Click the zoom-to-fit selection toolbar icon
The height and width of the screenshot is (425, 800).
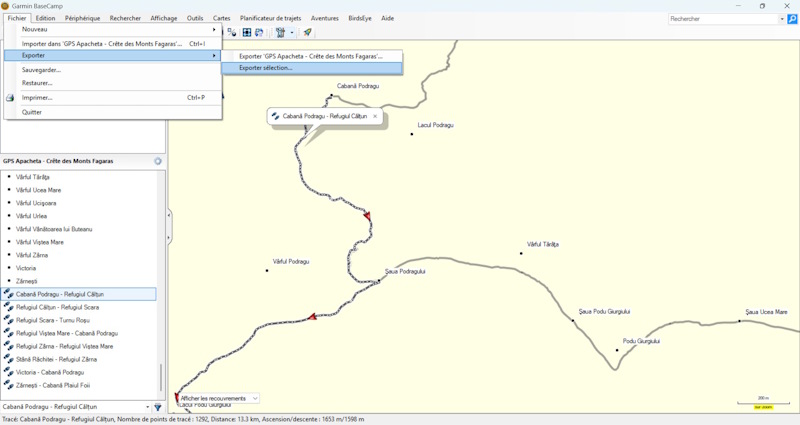247,32
